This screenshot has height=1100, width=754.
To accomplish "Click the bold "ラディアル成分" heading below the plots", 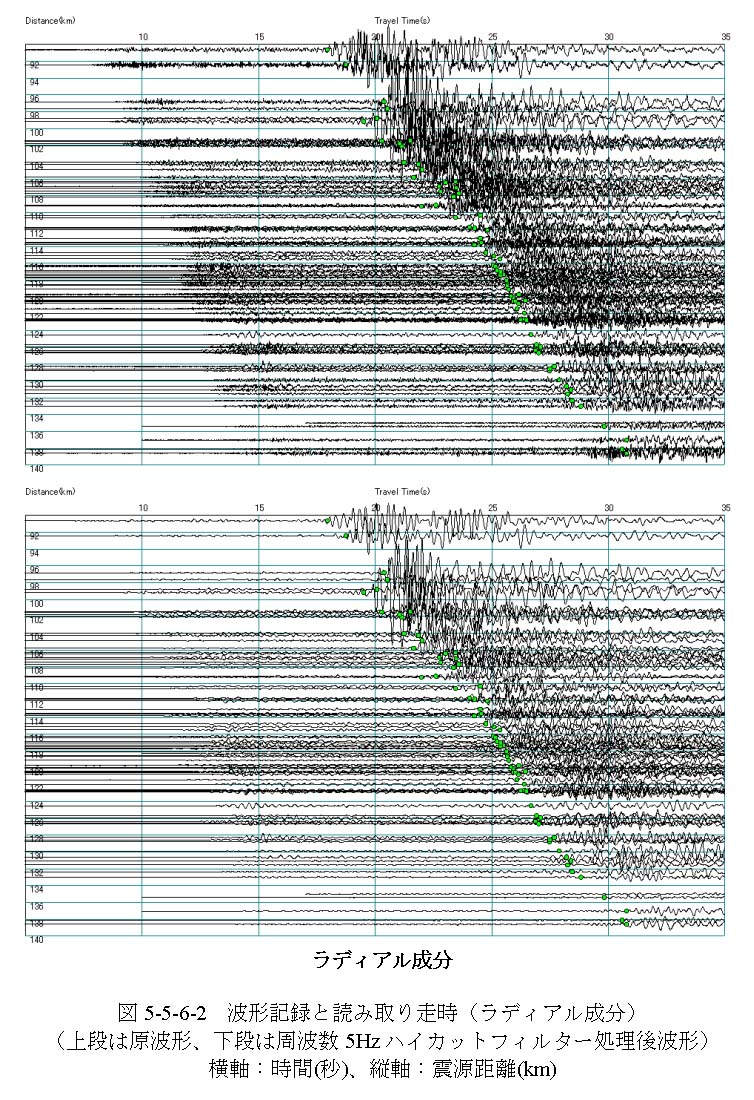I will (x=382, y=960).
